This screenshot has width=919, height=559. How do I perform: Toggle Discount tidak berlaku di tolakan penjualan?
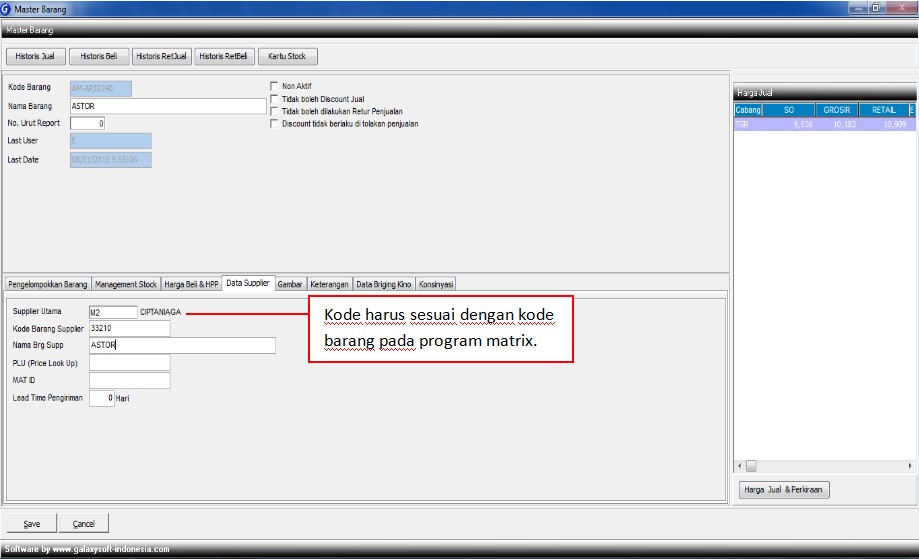(274, 124)
